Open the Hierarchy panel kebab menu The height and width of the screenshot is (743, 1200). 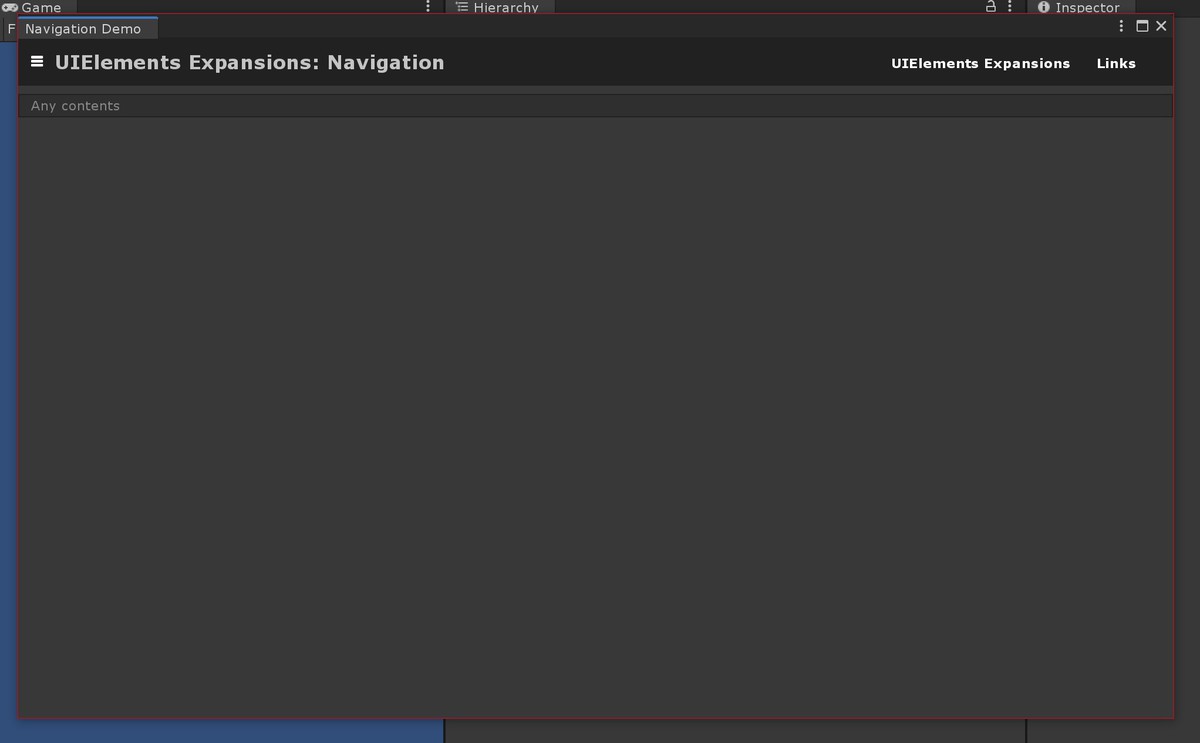click(1010, 7)
